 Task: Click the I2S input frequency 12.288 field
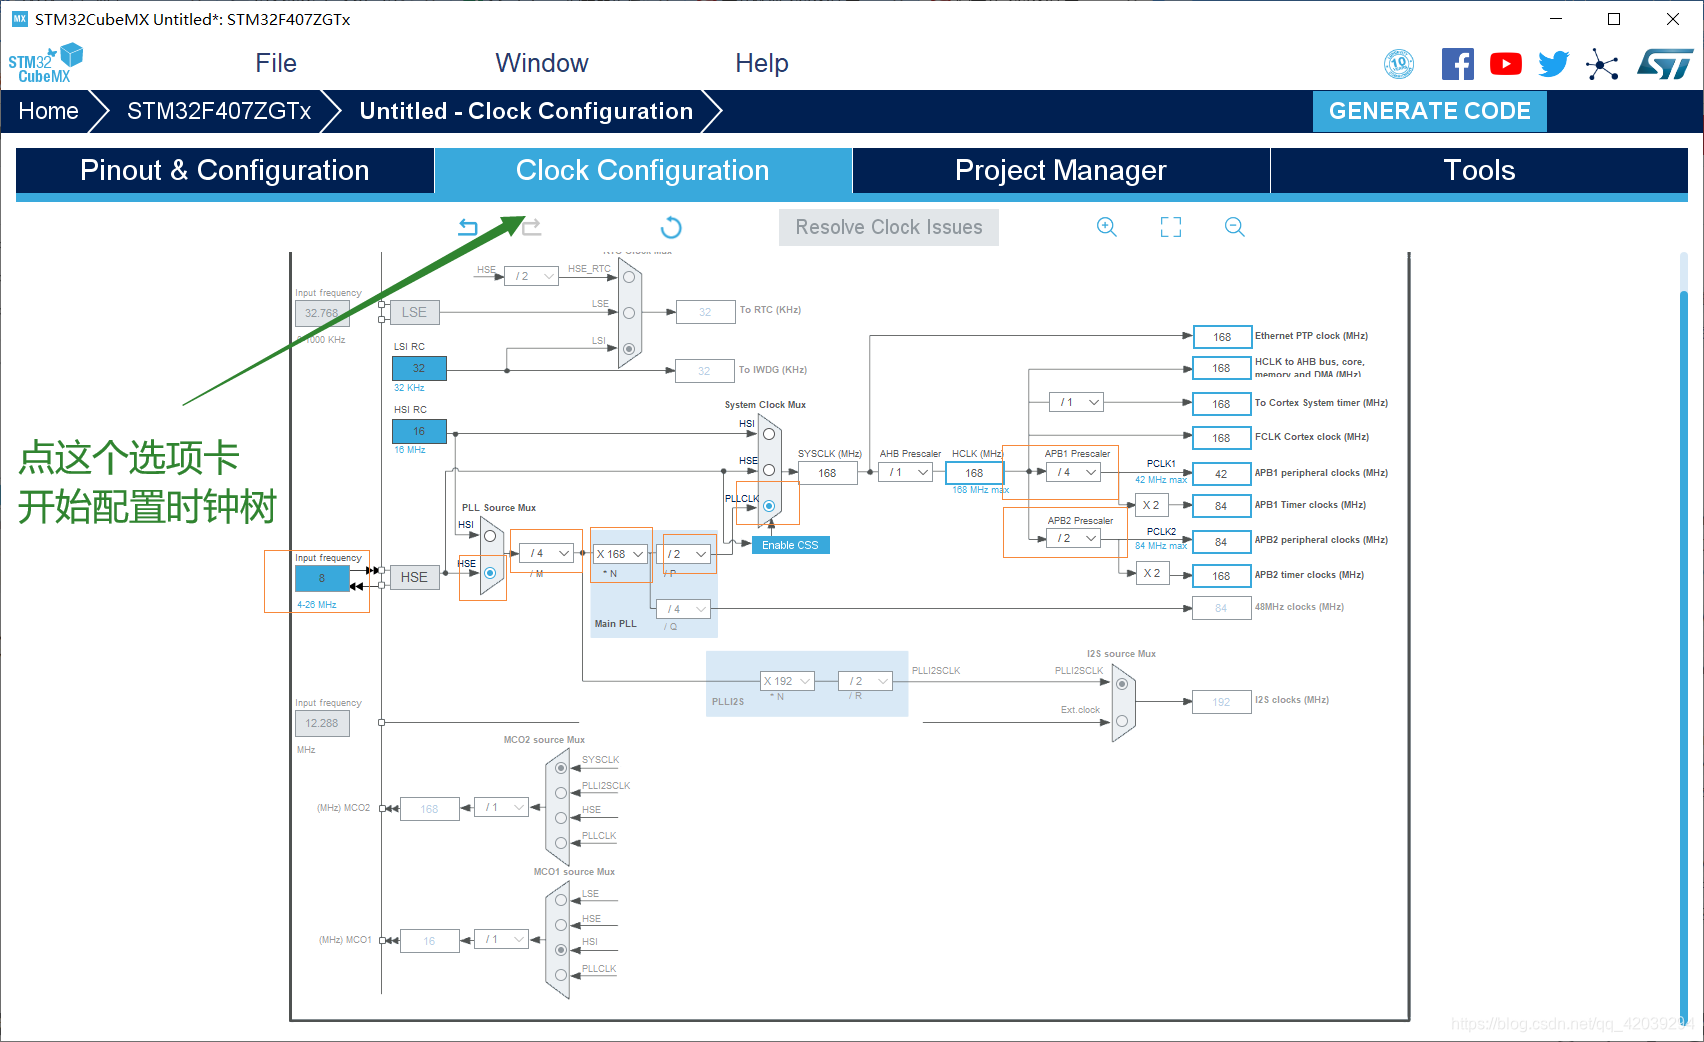click(322, 723)
